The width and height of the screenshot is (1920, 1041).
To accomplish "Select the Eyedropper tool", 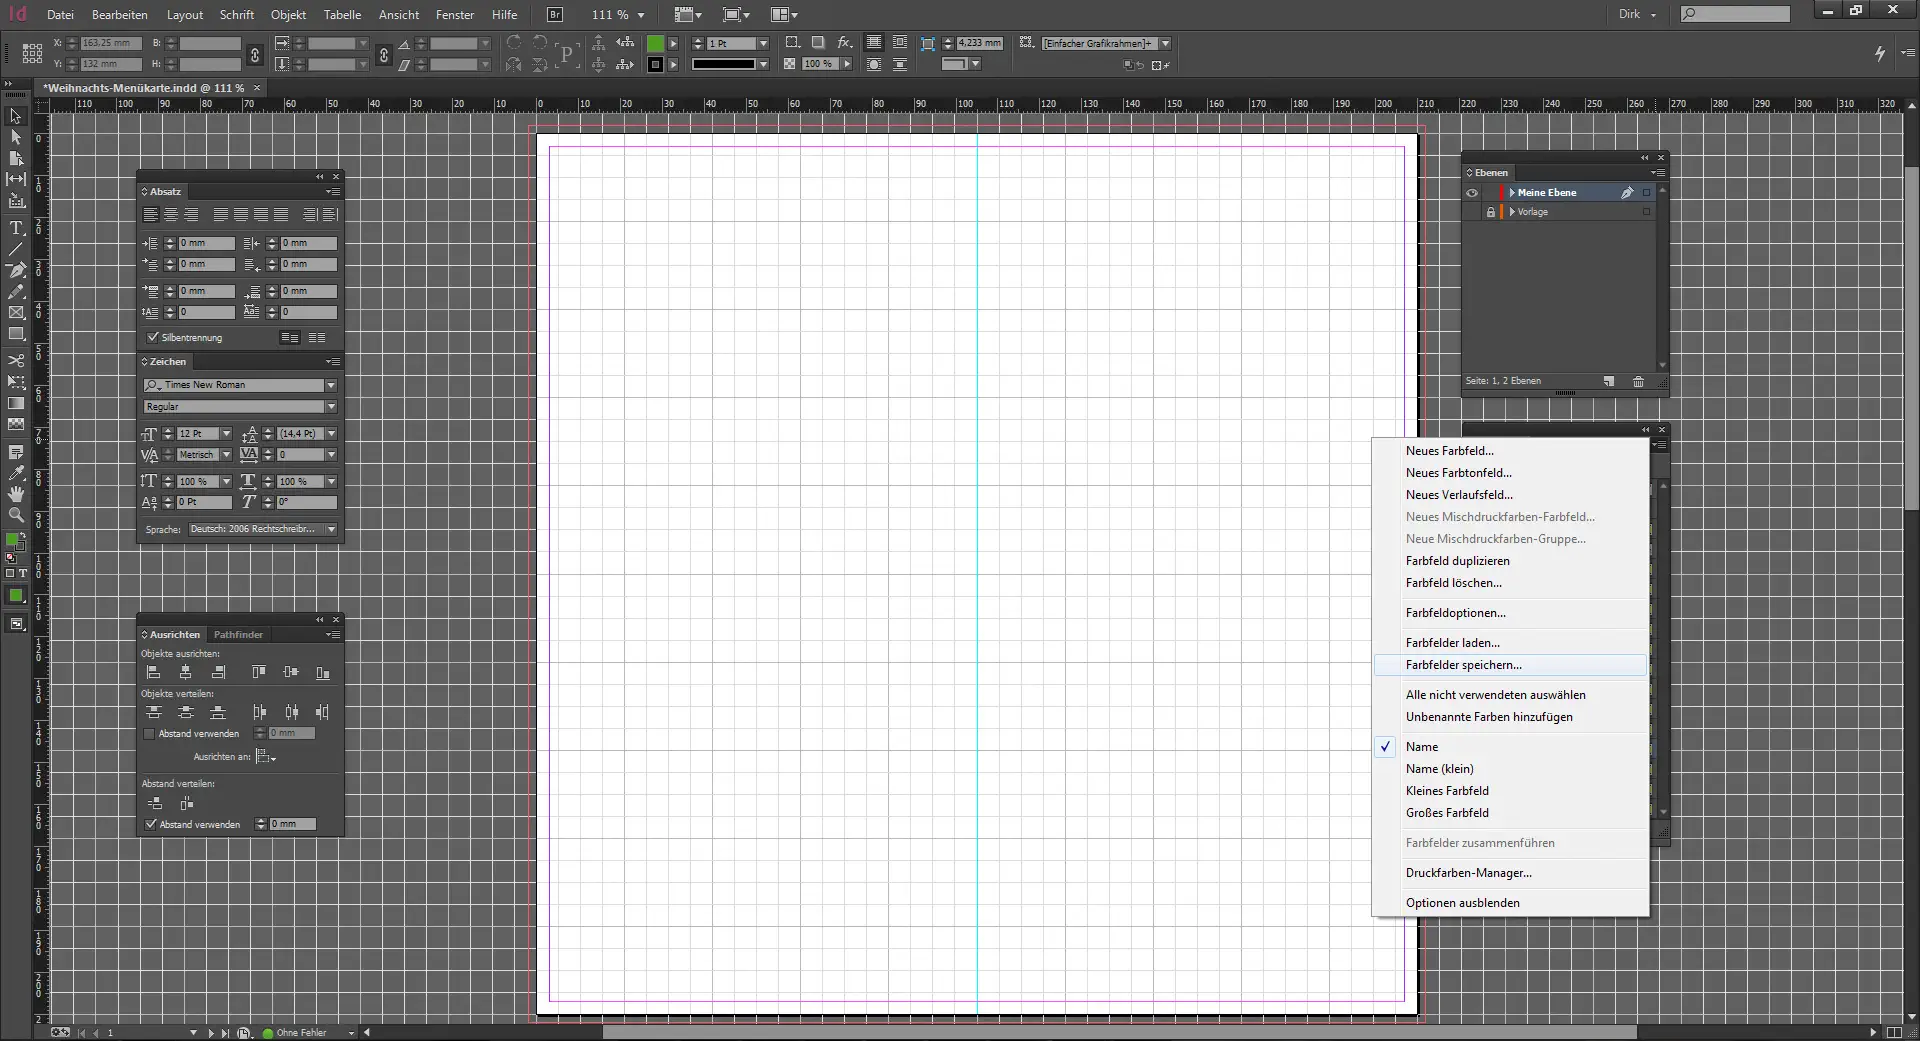I will tap(16, 473).
